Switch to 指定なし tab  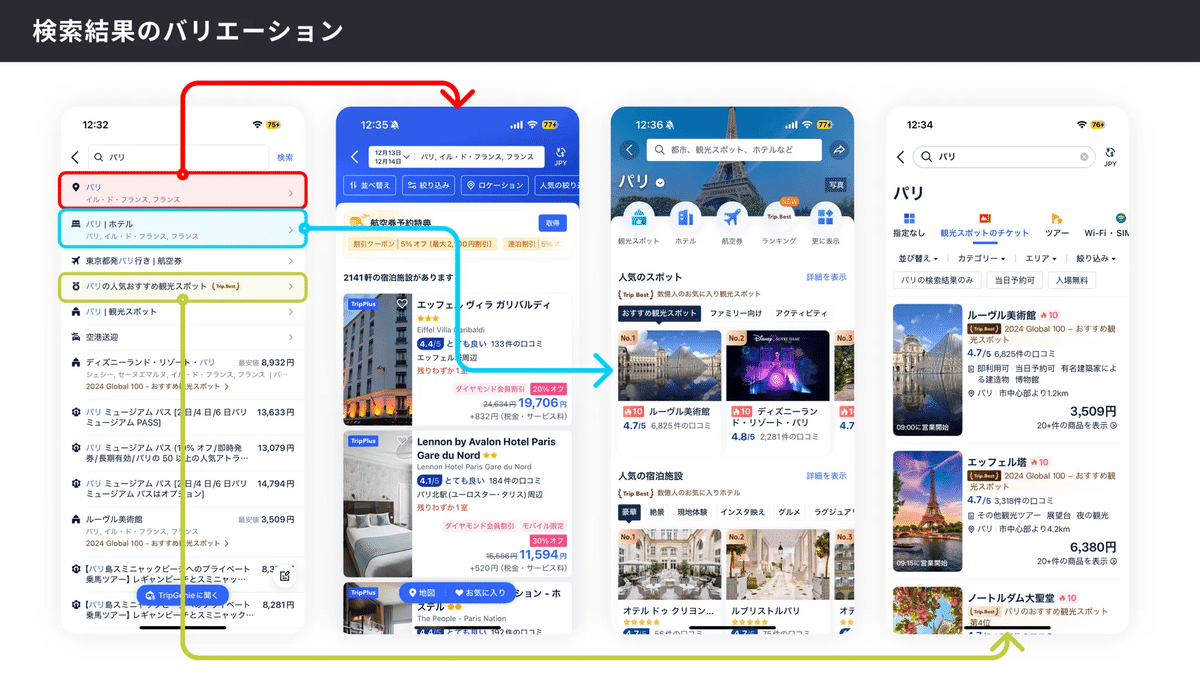click(x=909, y=224)
